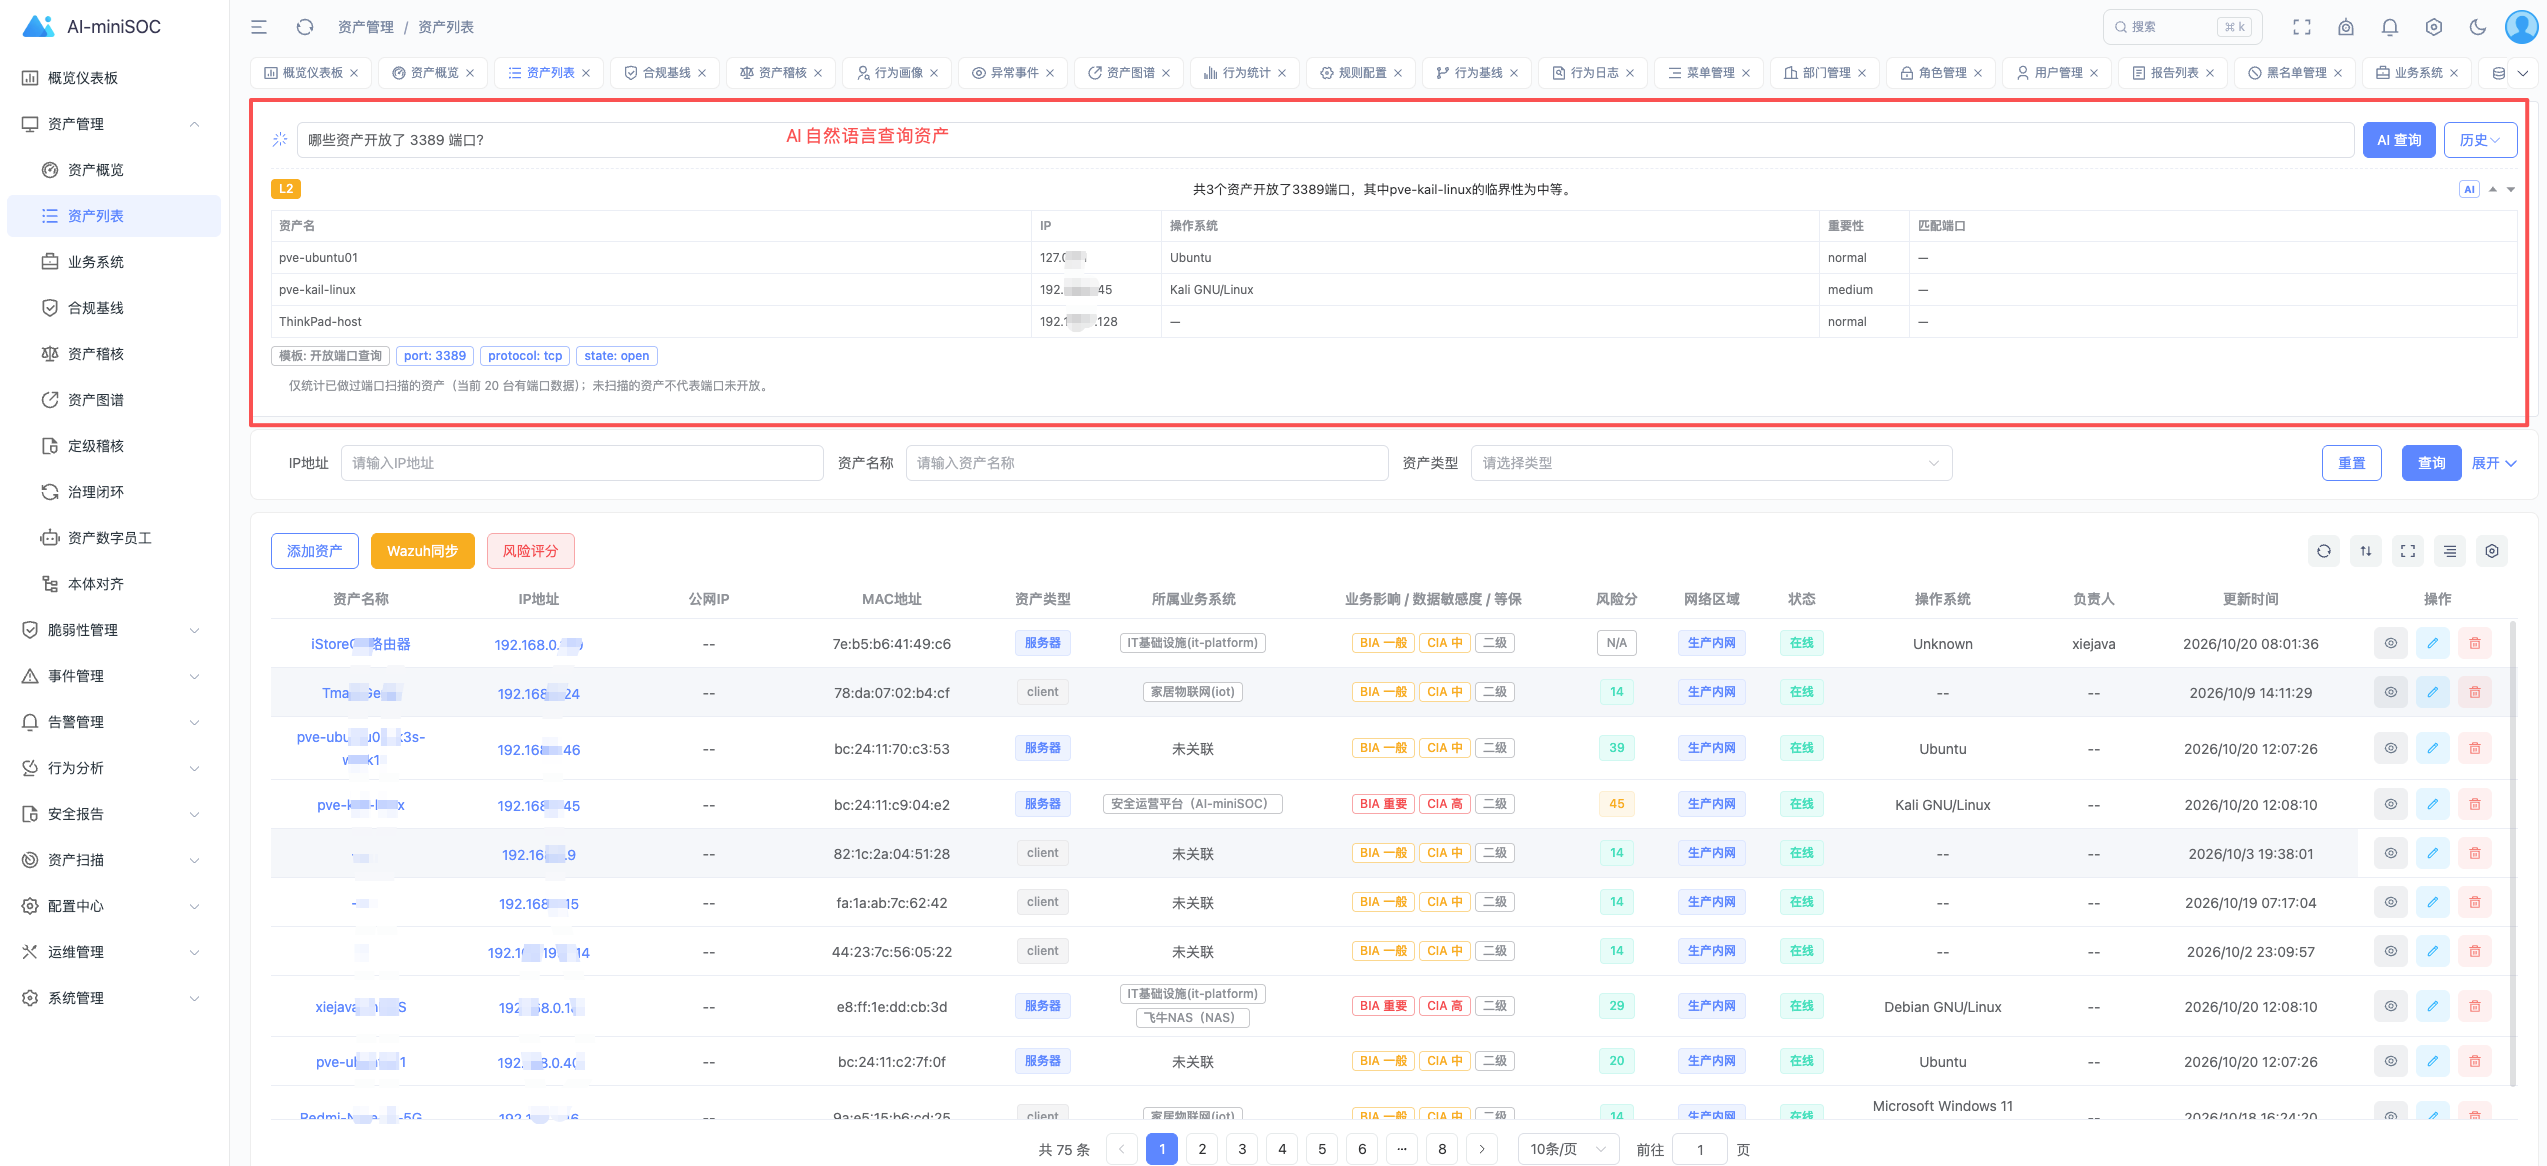Open top bar settings hexagon icon
The height and width of the screenshot is (1166, 2547).
(2434, 27)
